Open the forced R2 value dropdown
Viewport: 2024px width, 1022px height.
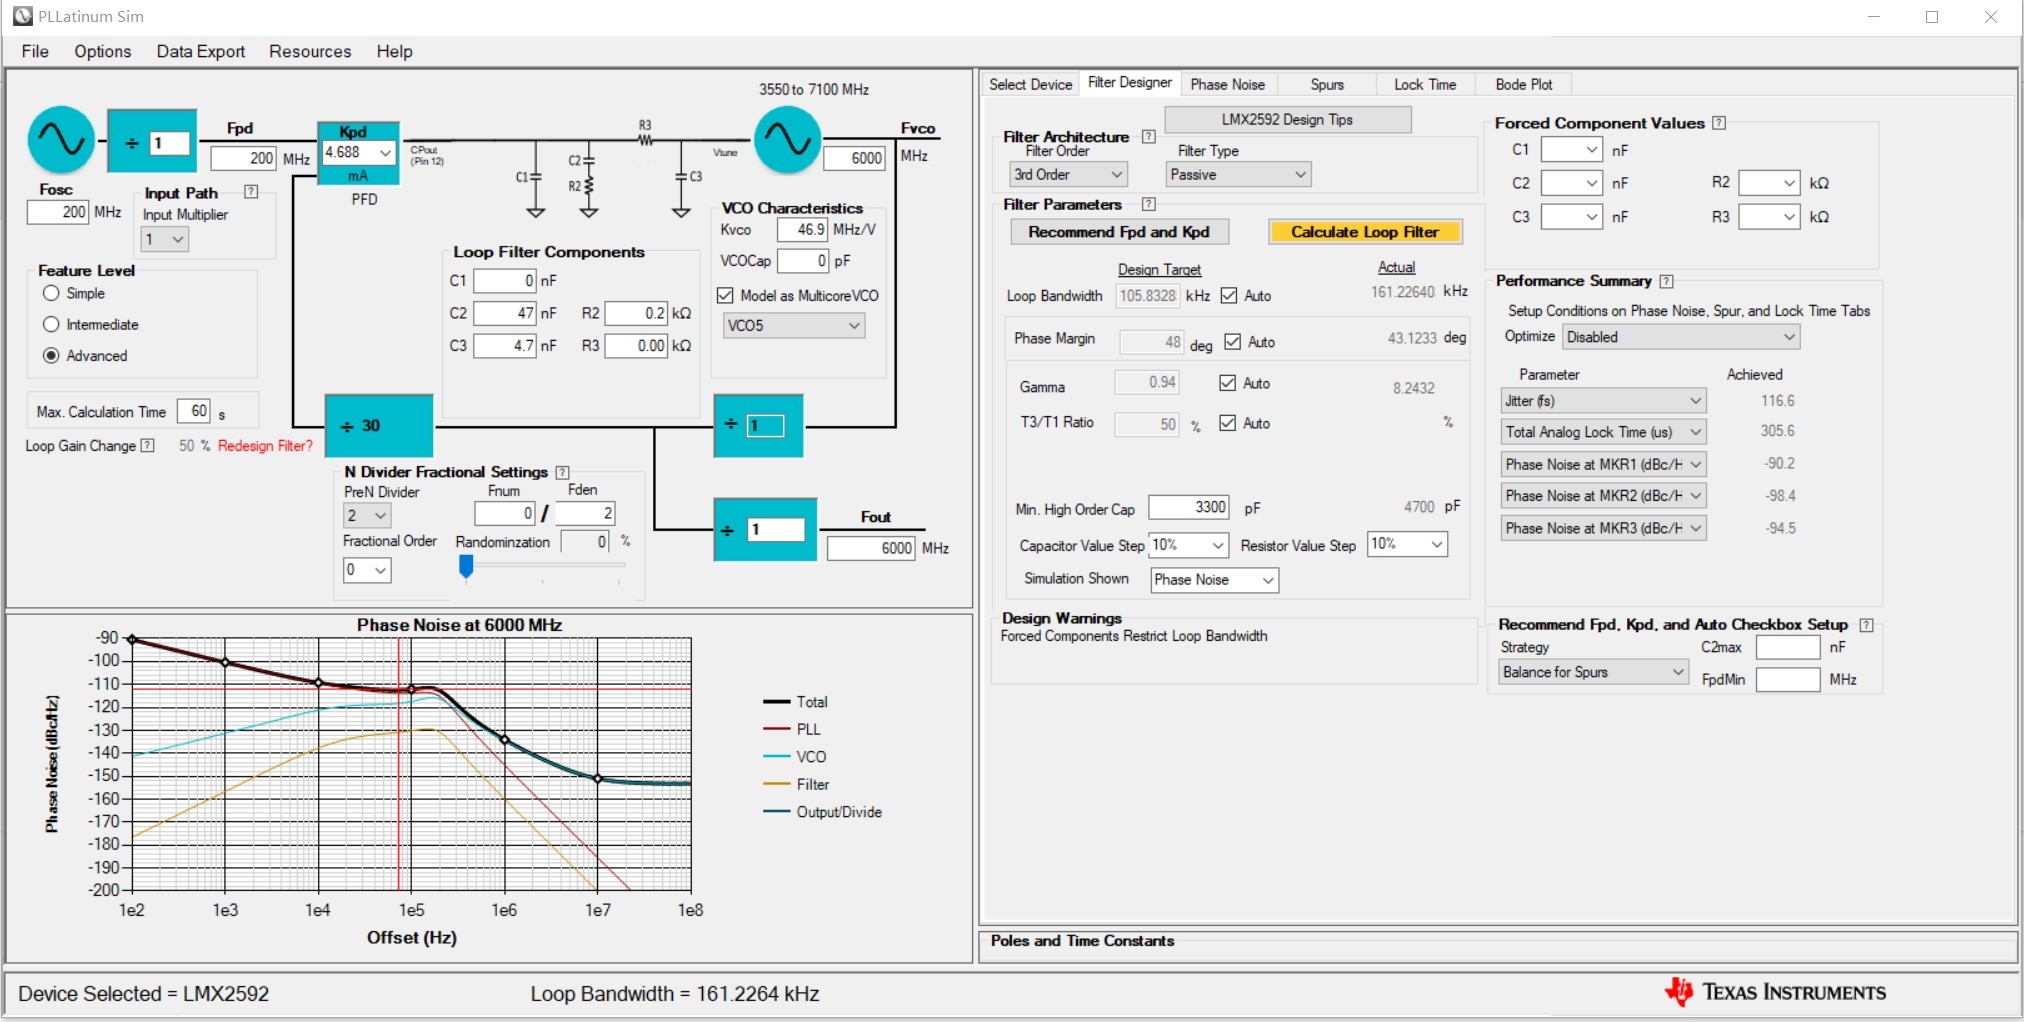[1770, 183]
